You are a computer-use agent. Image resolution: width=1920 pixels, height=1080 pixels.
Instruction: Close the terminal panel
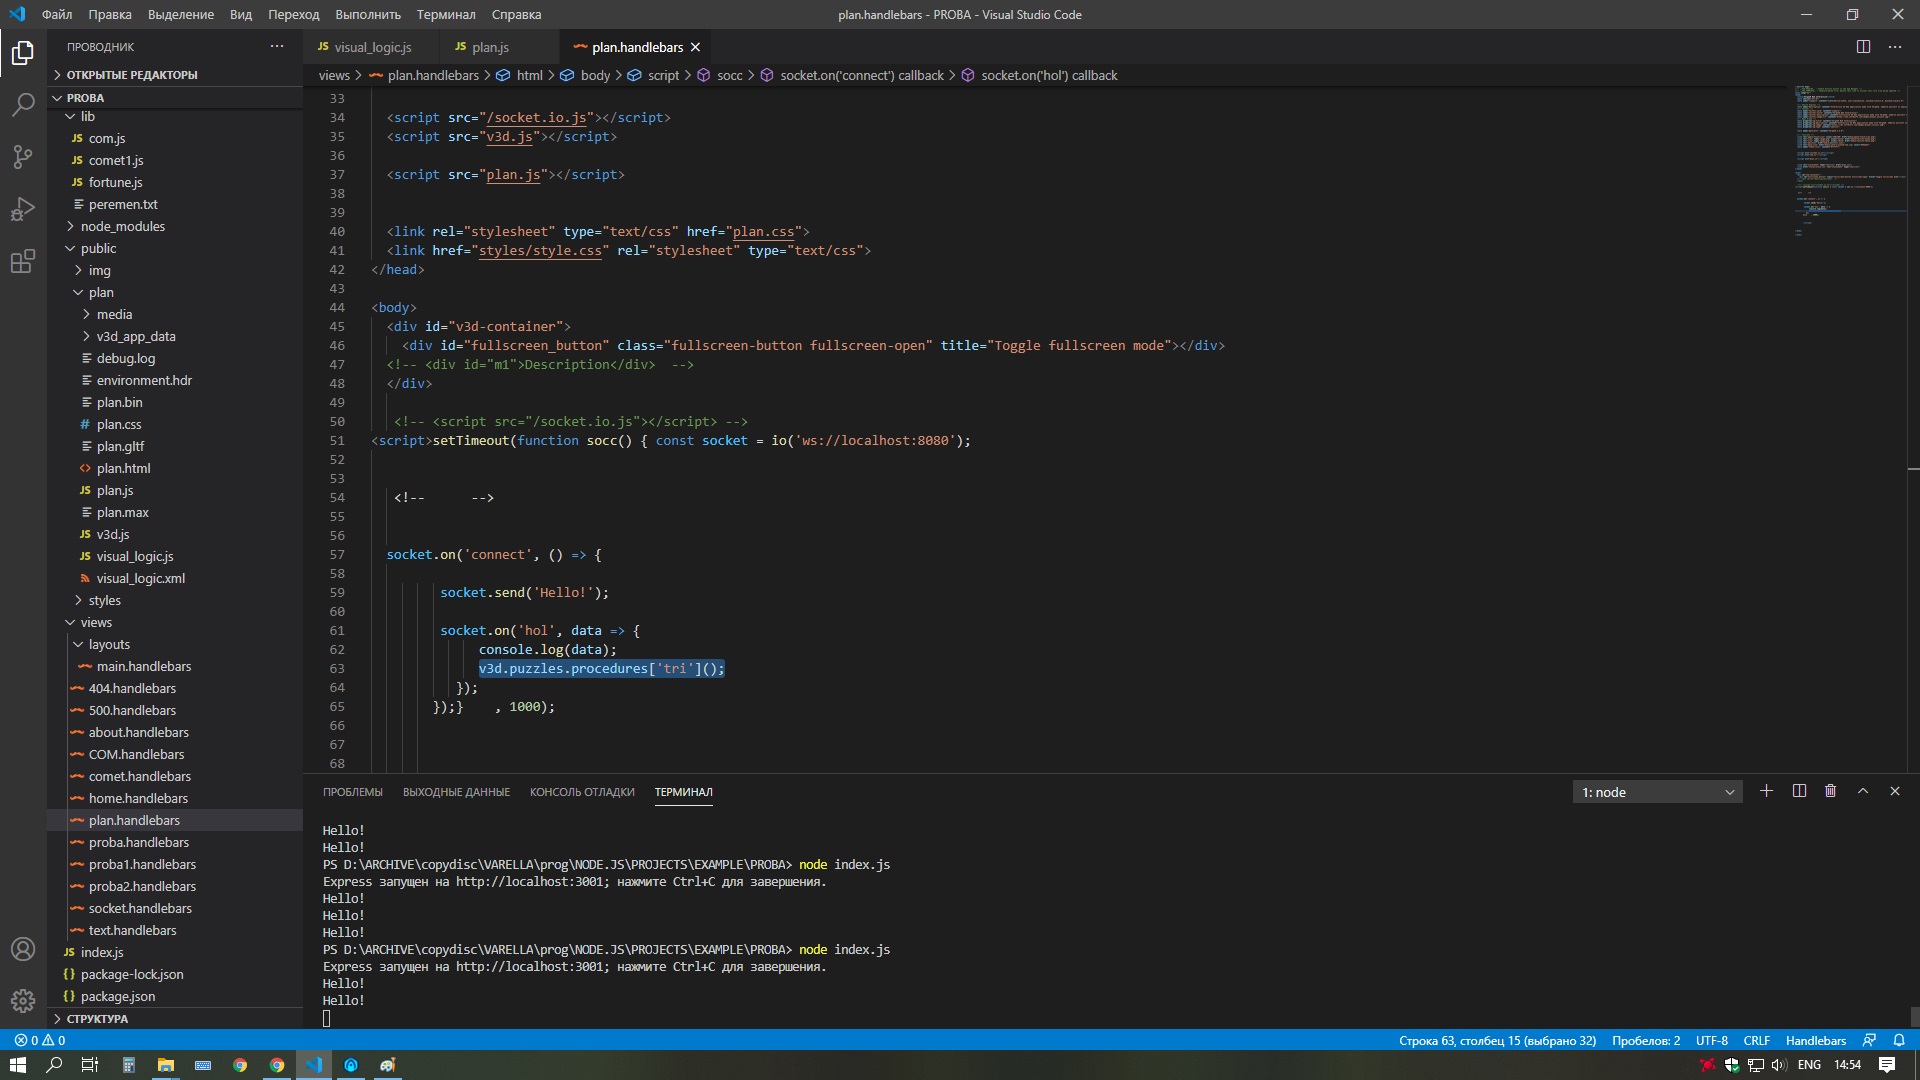[1894, 791]
